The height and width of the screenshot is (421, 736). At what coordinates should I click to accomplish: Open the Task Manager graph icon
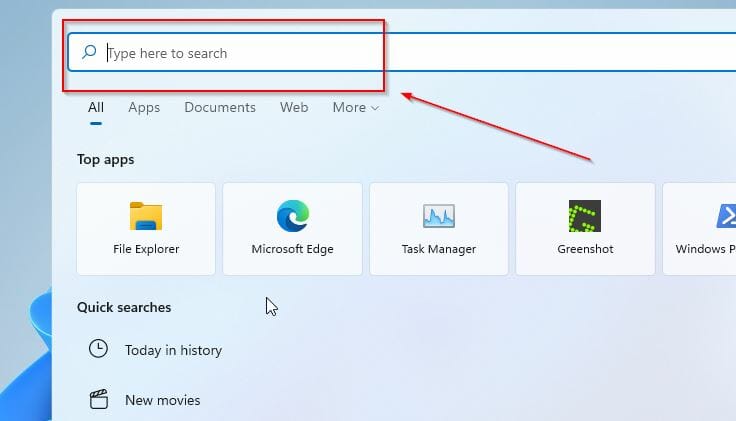coord(439,216)
